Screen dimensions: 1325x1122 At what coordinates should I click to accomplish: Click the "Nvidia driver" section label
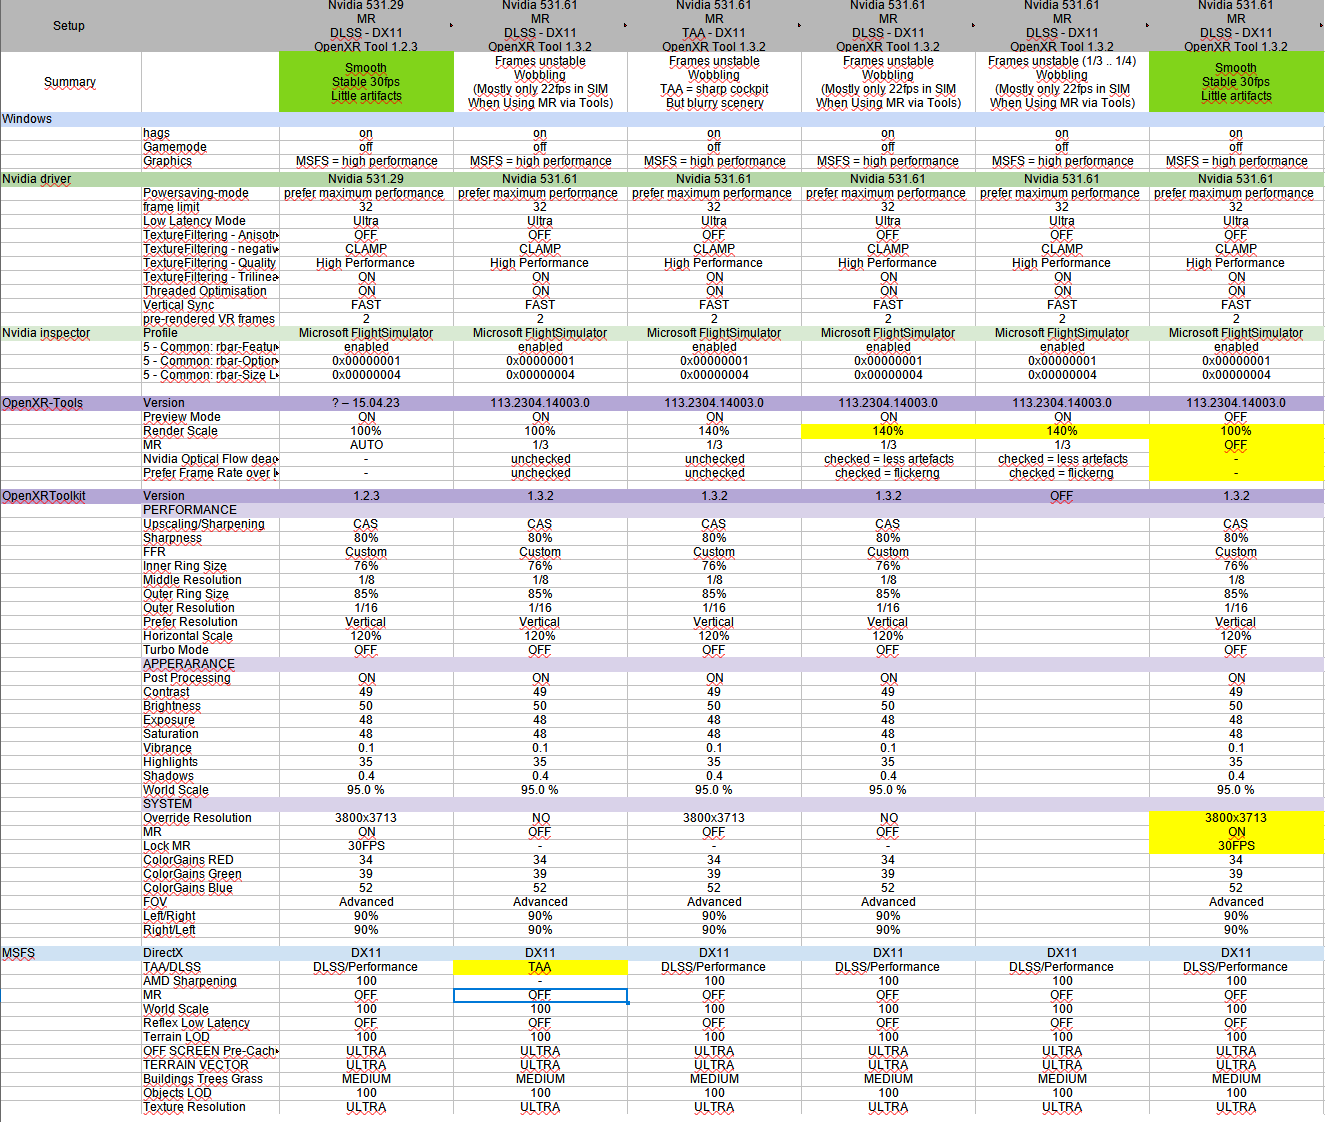tap(37, 179)
